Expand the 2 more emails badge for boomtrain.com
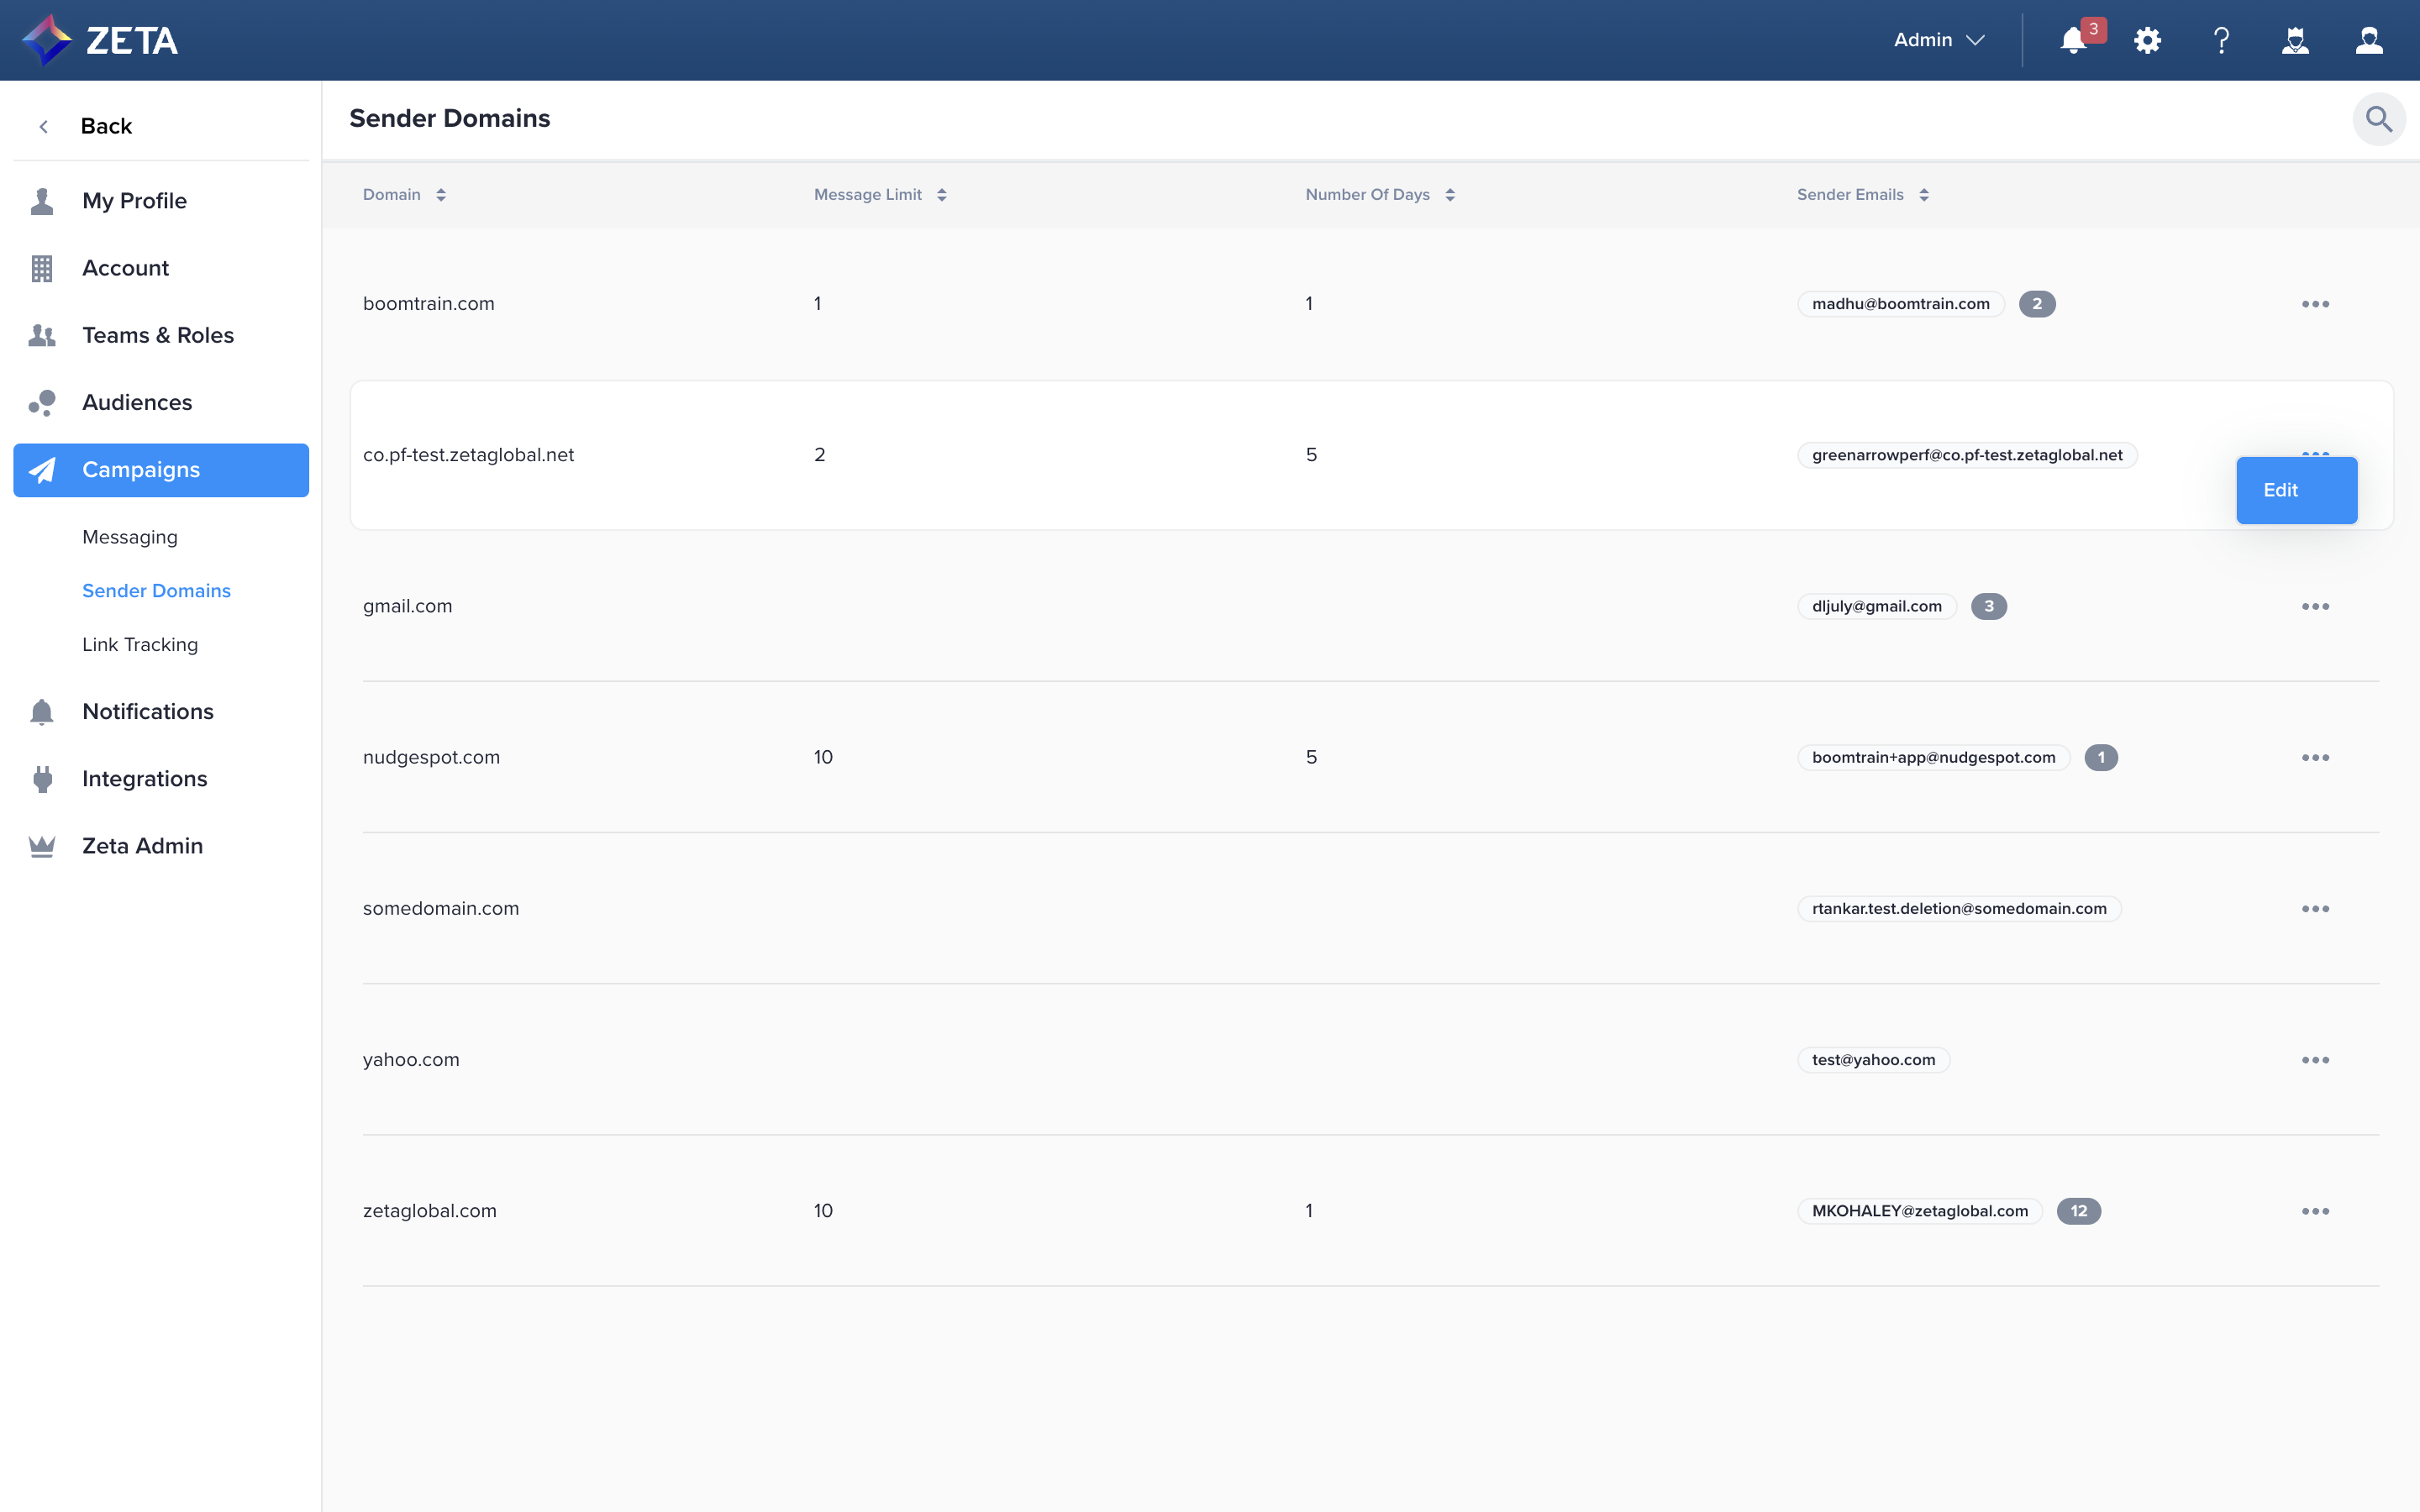The image size is (2420, 1512). [2037, 304]
